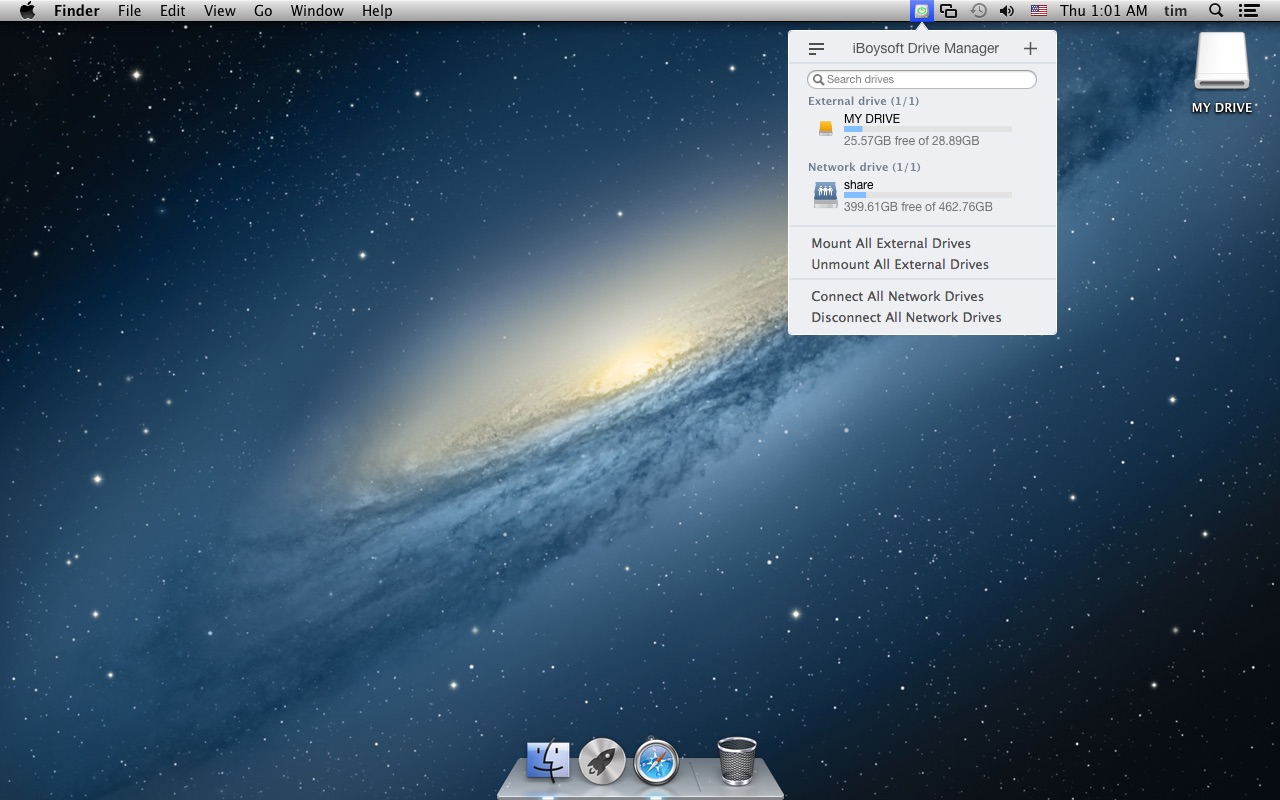Open Launchpad rocket icon in the Dock
The image size is (1280, 800).
(x=602, y=762)
